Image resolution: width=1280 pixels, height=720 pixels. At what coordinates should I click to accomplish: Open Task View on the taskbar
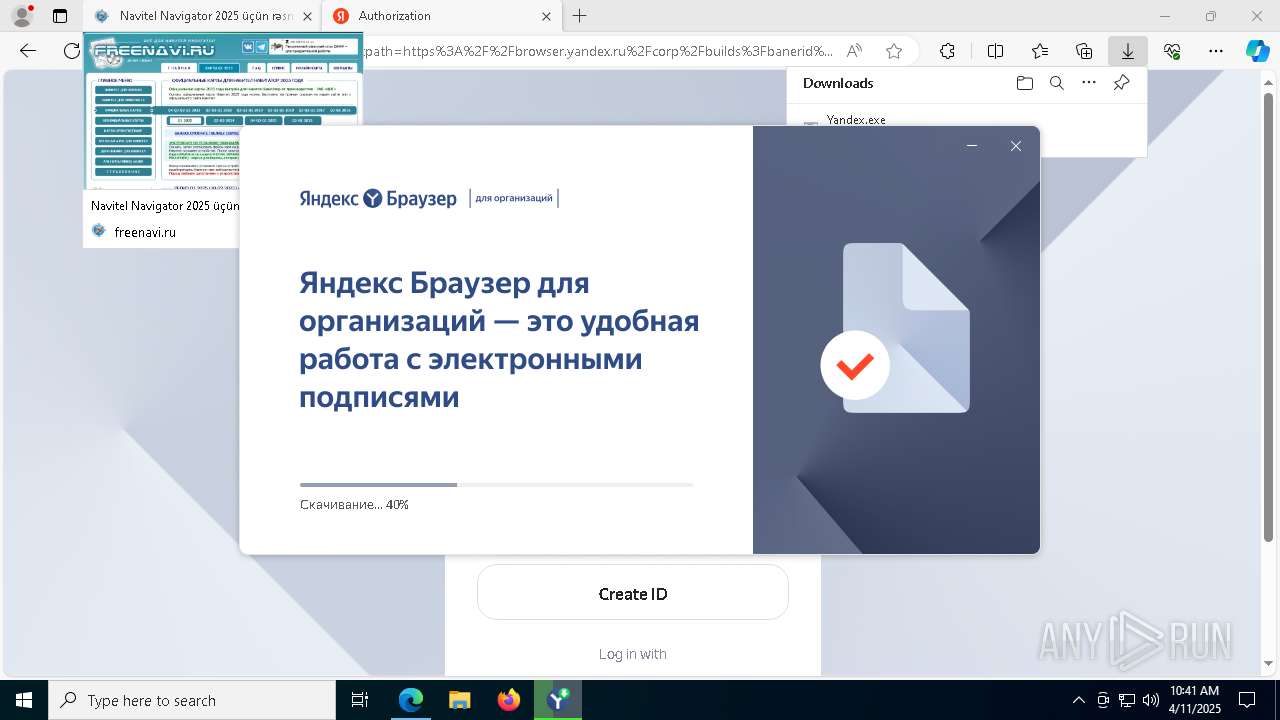click(x=360, y=700)
